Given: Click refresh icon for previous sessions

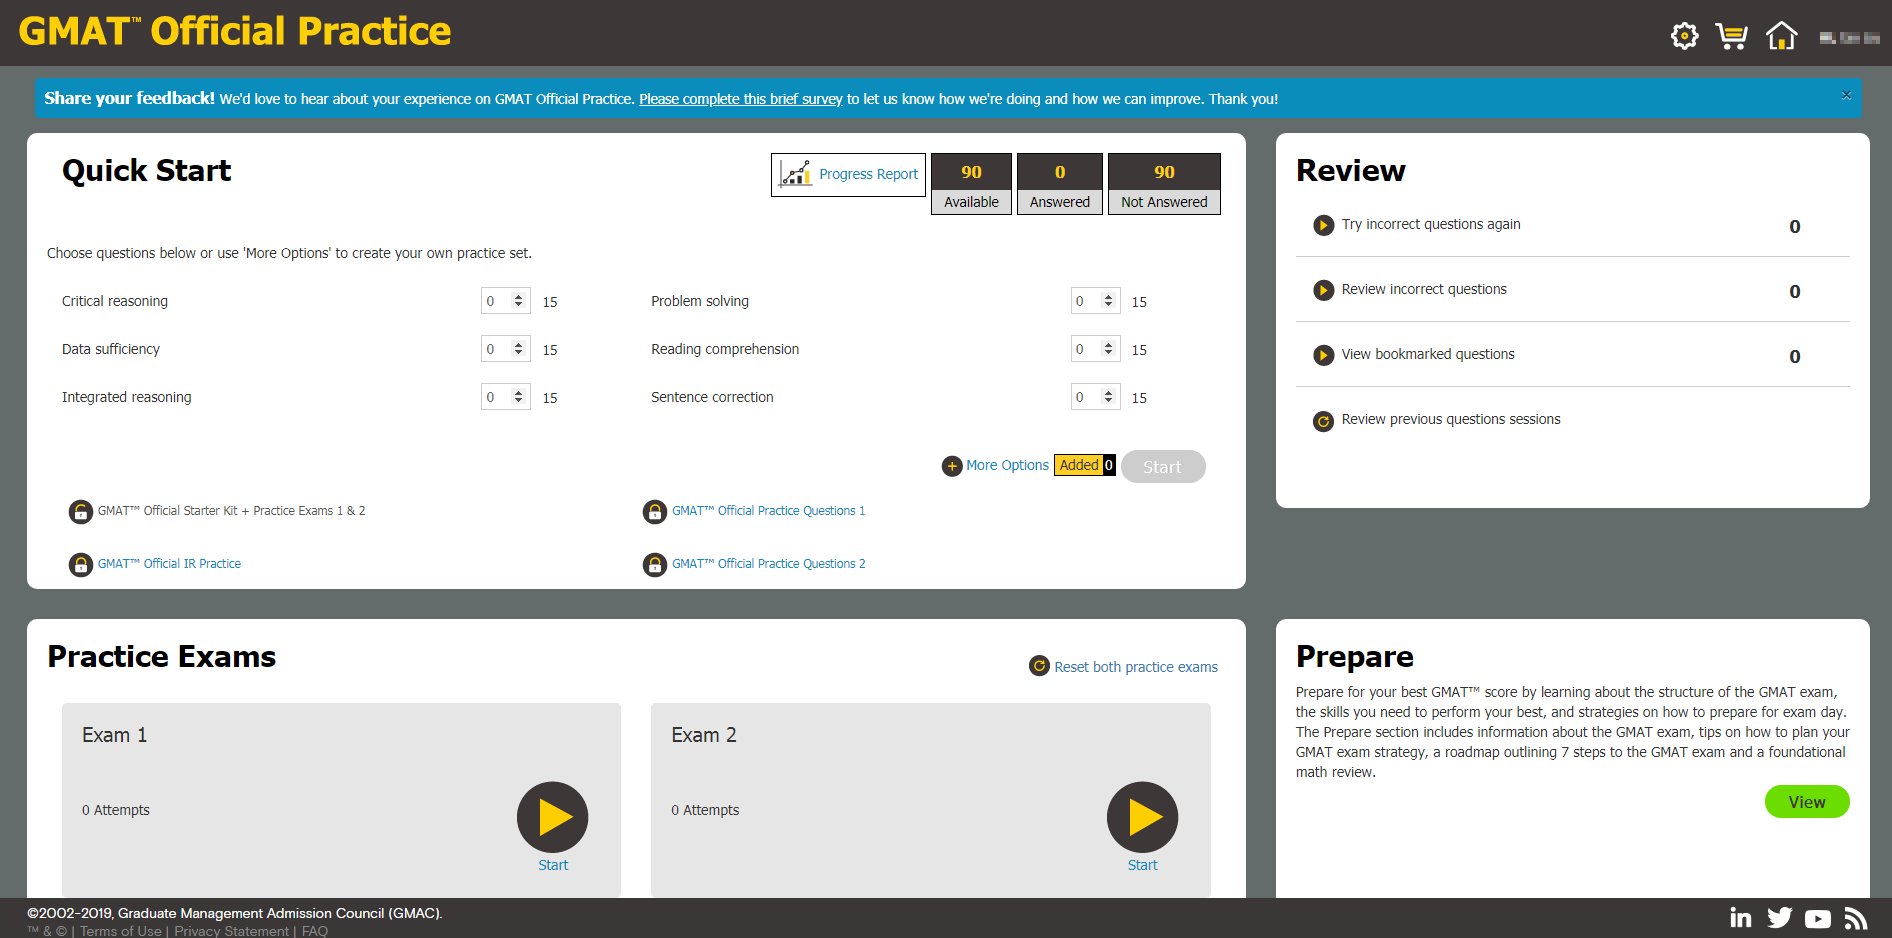Looking at the screenshot, I should coord(1323,421).
